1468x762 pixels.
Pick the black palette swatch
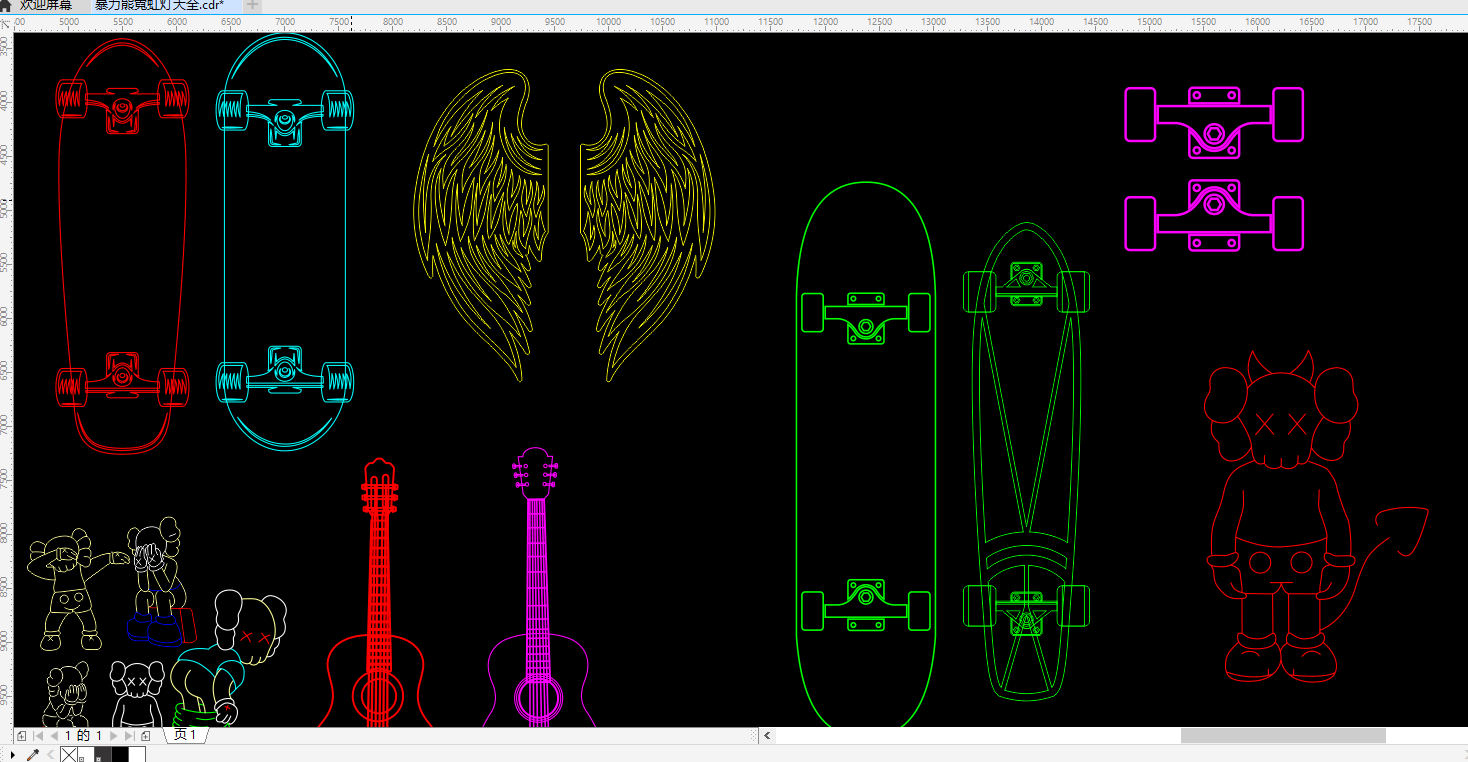(120, 755)
